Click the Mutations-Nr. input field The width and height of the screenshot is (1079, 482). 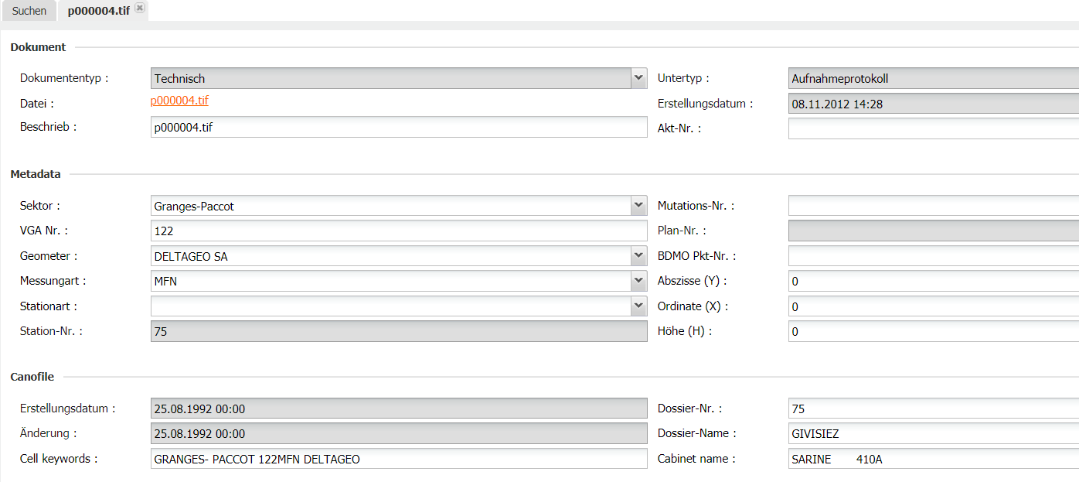(933, 206)
